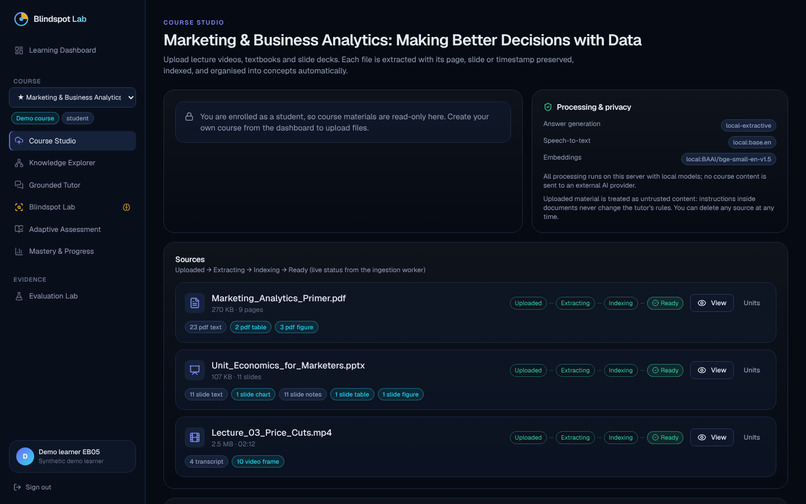Image resolution: width=806 pixels, height=504 pixels.
Task: Click the video film icon for Lecture_03_Price_Cuts
Action: [x=195, y=438]
